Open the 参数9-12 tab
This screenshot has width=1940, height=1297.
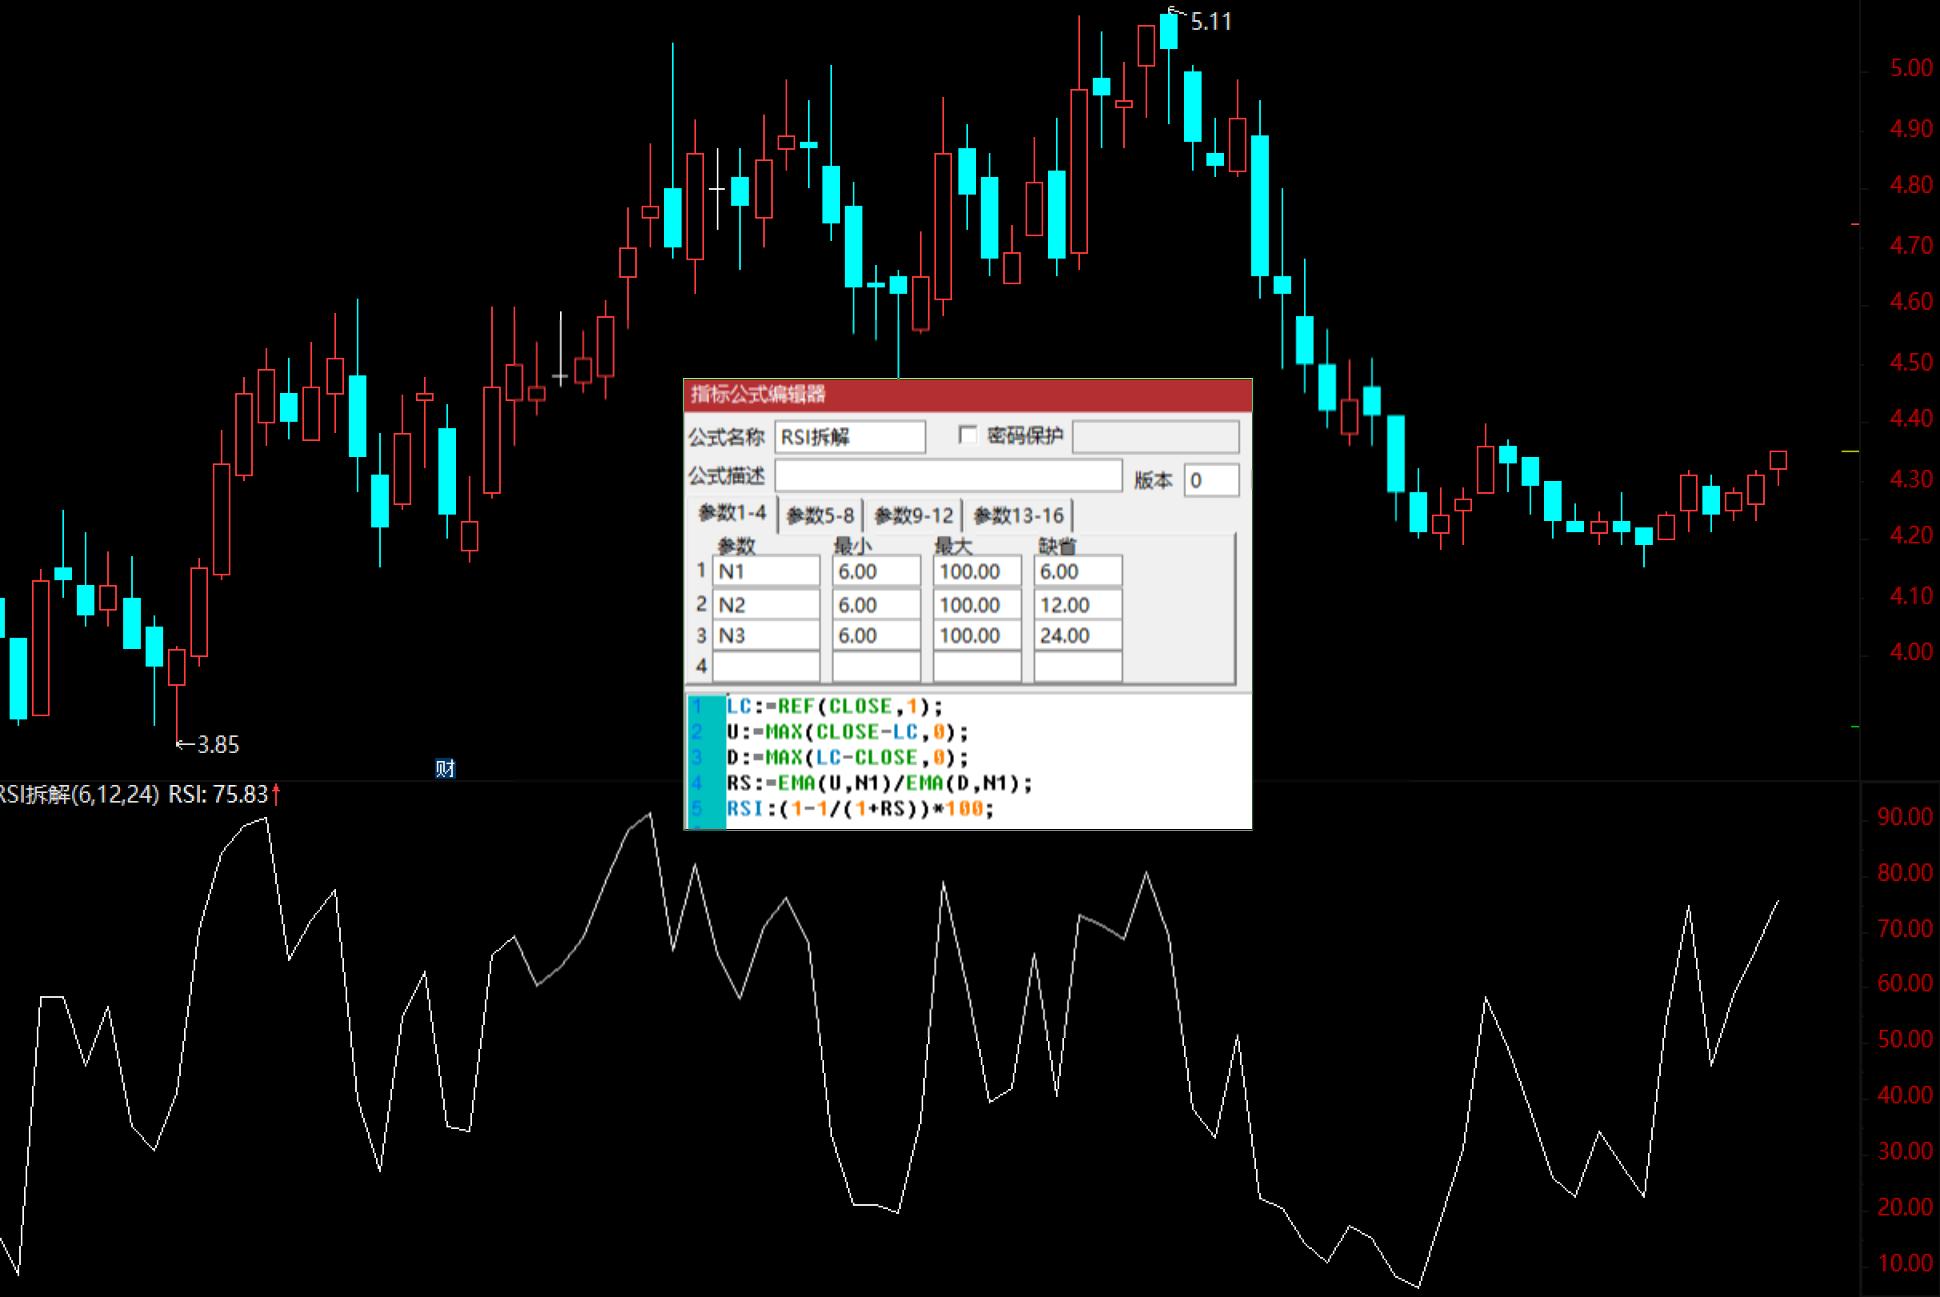(x=913, y=516)
